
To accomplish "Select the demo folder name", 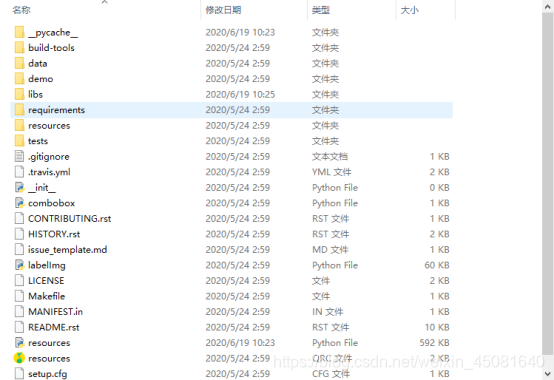I will [41, 79].
